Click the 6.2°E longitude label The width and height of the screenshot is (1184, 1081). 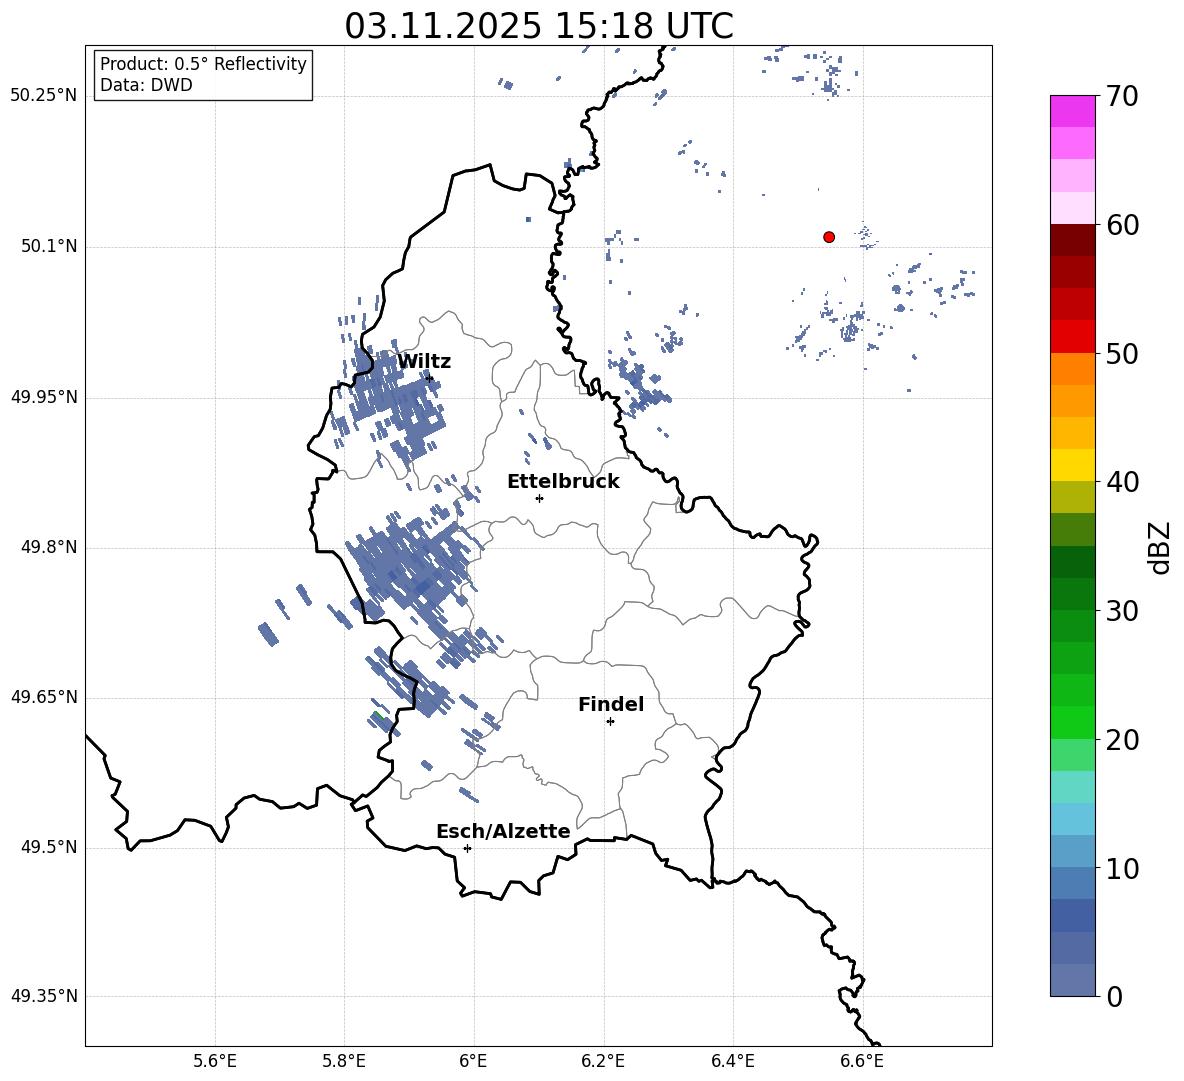(603, 1062)
